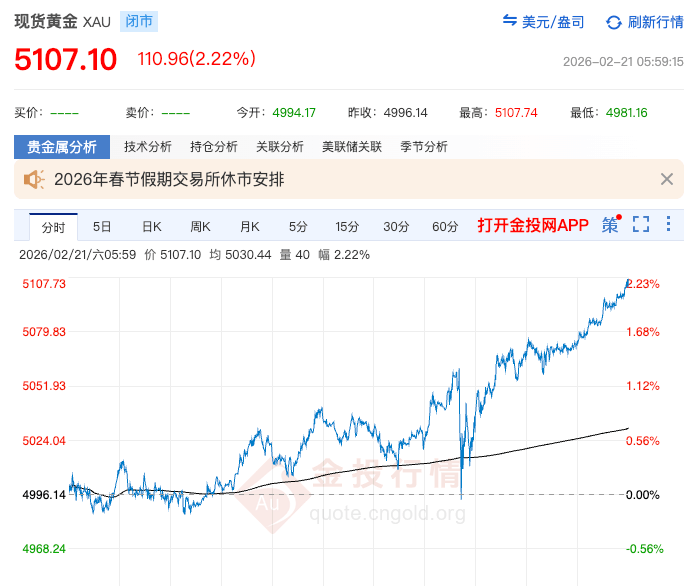The height and width of the screenshot is (586, 690).
Task: Click the 策 strategy icon
Action: click(x=610, y=225)
